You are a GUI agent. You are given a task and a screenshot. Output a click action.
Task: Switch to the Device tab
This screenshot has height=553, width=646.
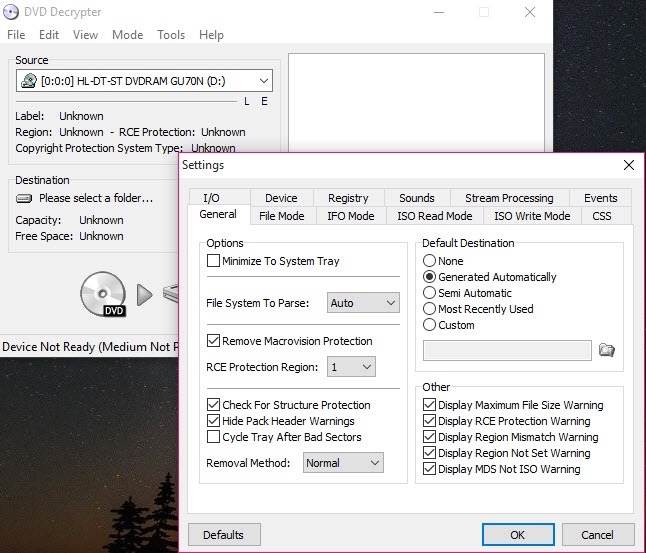coord(281,198)
